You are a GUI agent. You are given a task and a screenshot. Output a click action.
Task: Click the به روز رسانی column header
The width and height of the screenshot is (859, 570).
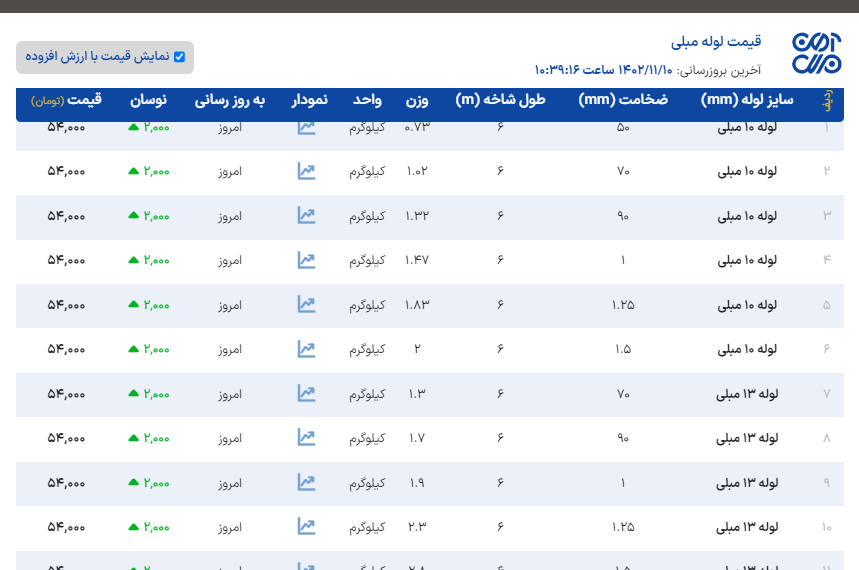click(230, 101)
